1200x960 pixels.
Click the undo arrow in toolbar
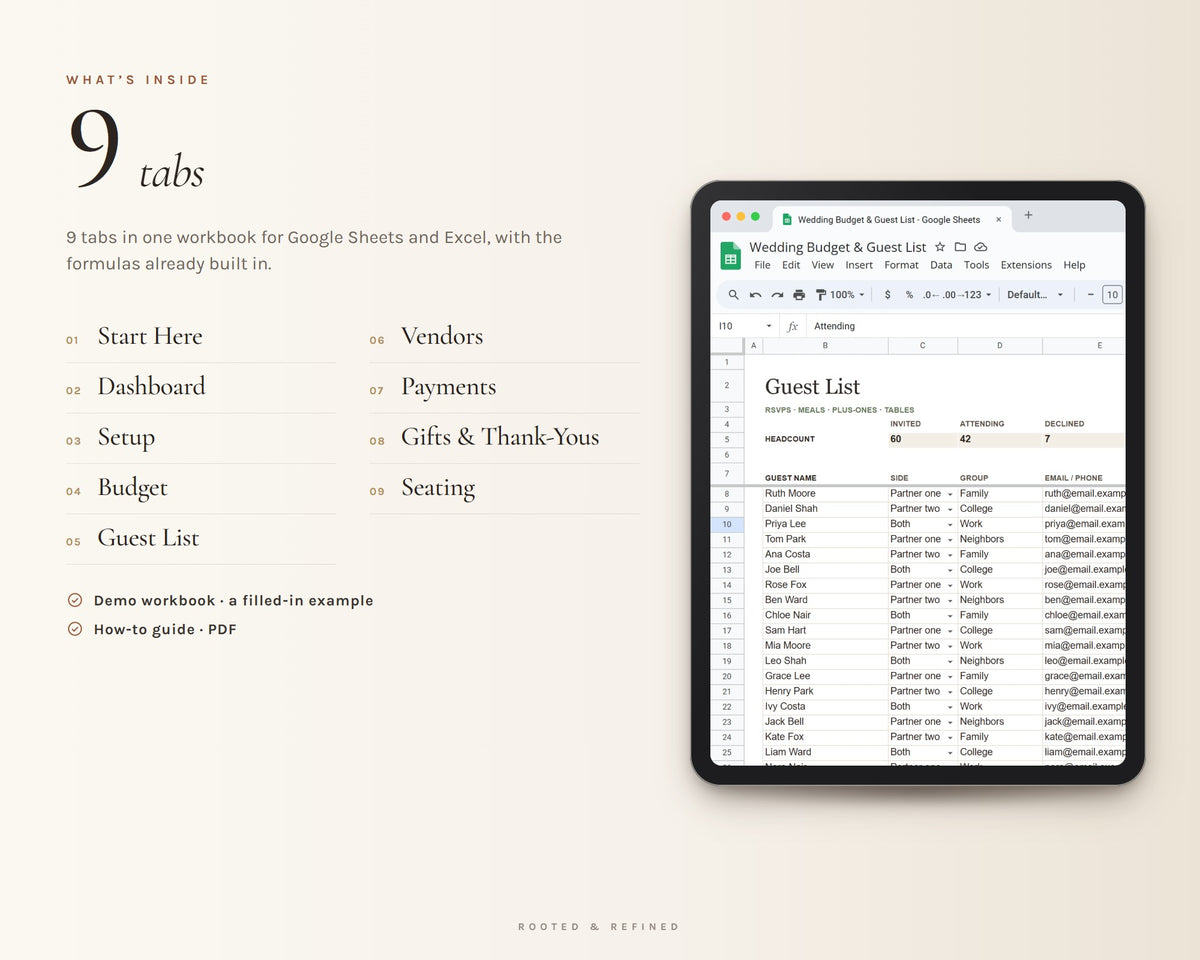(x=755, y=295)
